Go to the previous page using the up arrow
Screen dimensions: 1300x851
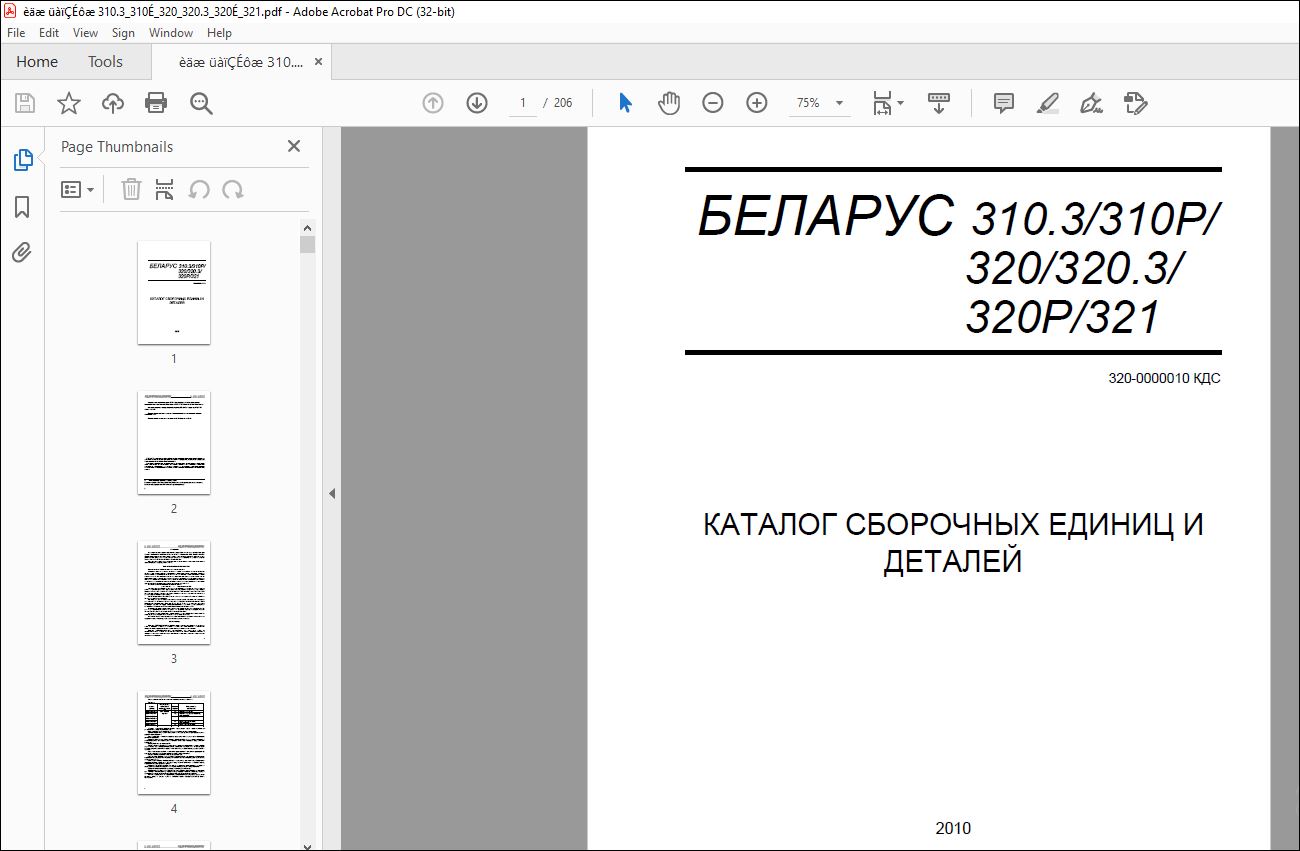point(433,103)
